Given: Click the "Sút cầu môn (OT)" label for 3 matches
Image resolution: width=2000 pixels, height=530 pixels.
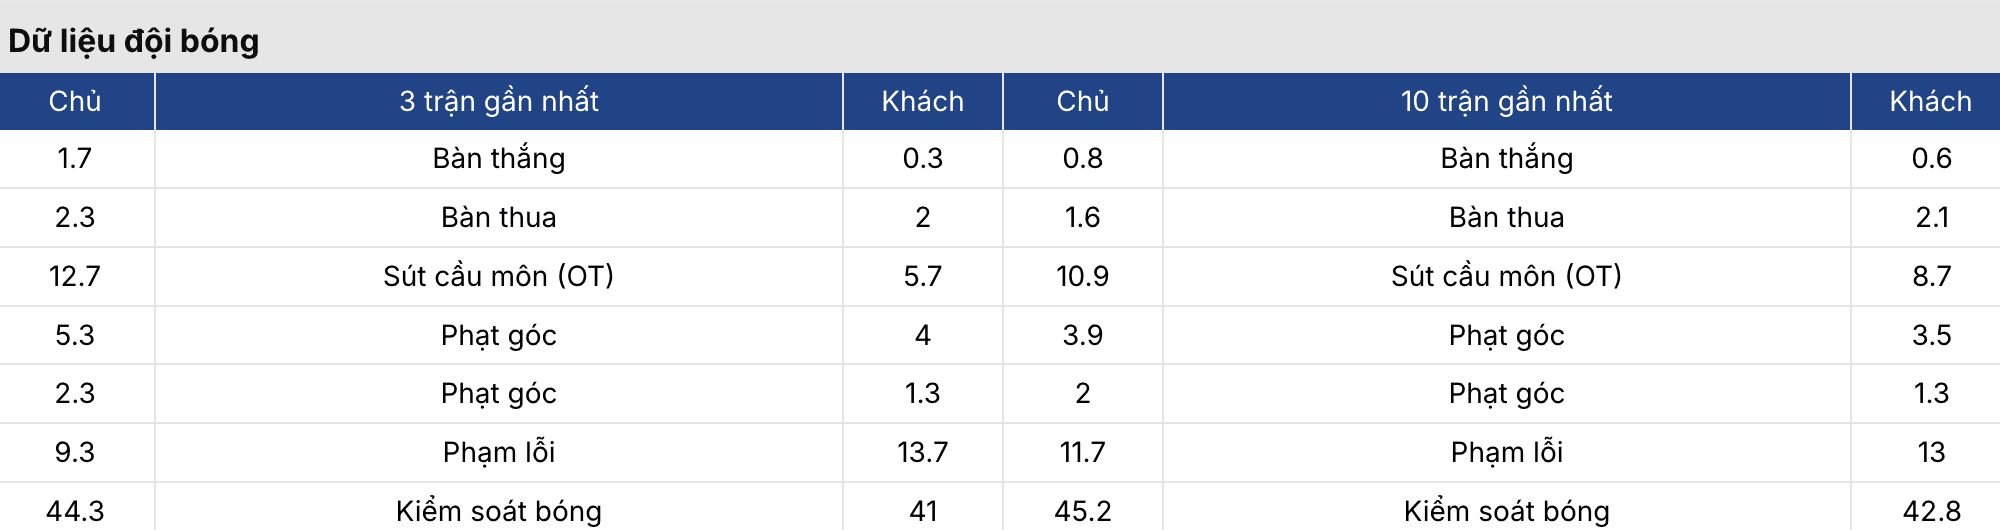Looking at the screenshot, I should tap(498, 276).
